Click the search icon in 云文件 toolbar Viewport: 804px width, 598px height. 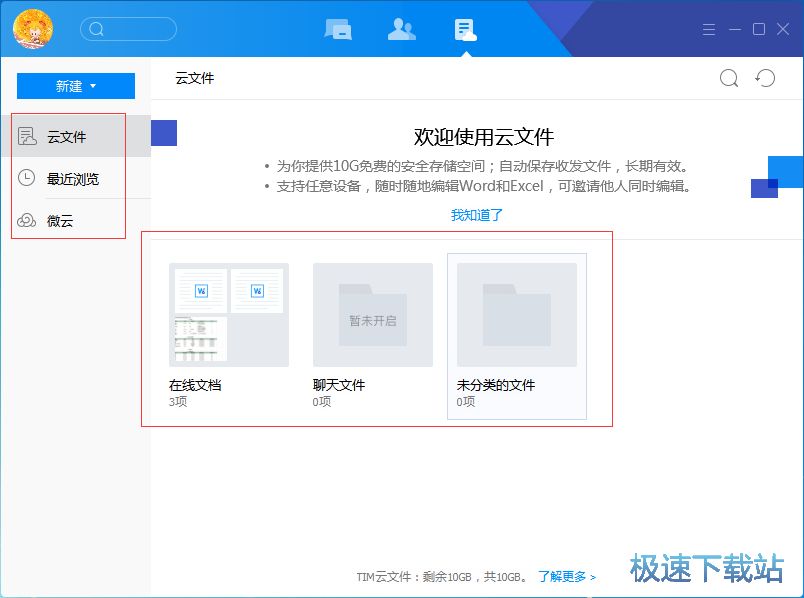coord(729,78)
